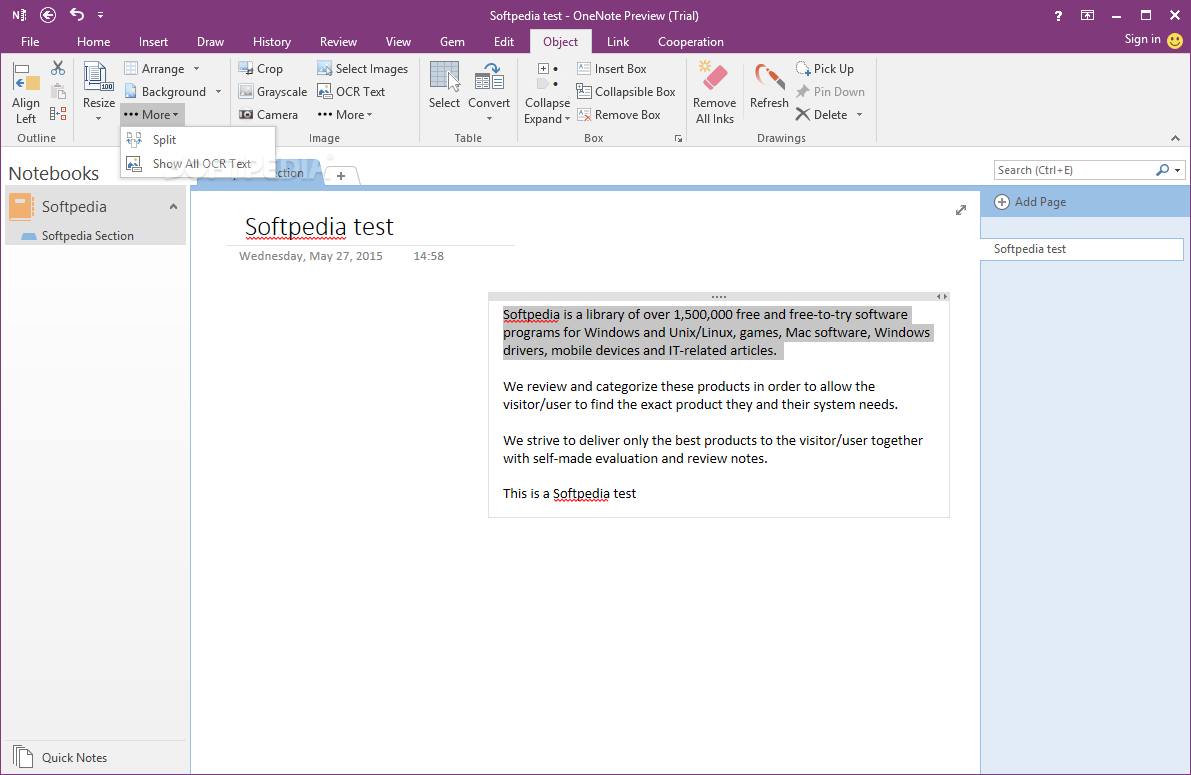Open the Background dropdown arrow
The height and width of the screenshot is (775, 1191).
pyautogui.click(x=219, y=91)
